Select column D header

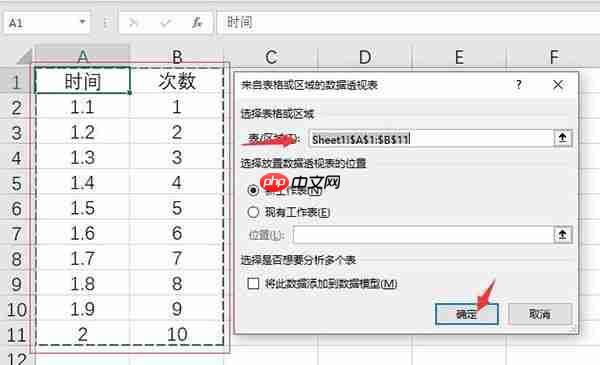pos(365,57)
